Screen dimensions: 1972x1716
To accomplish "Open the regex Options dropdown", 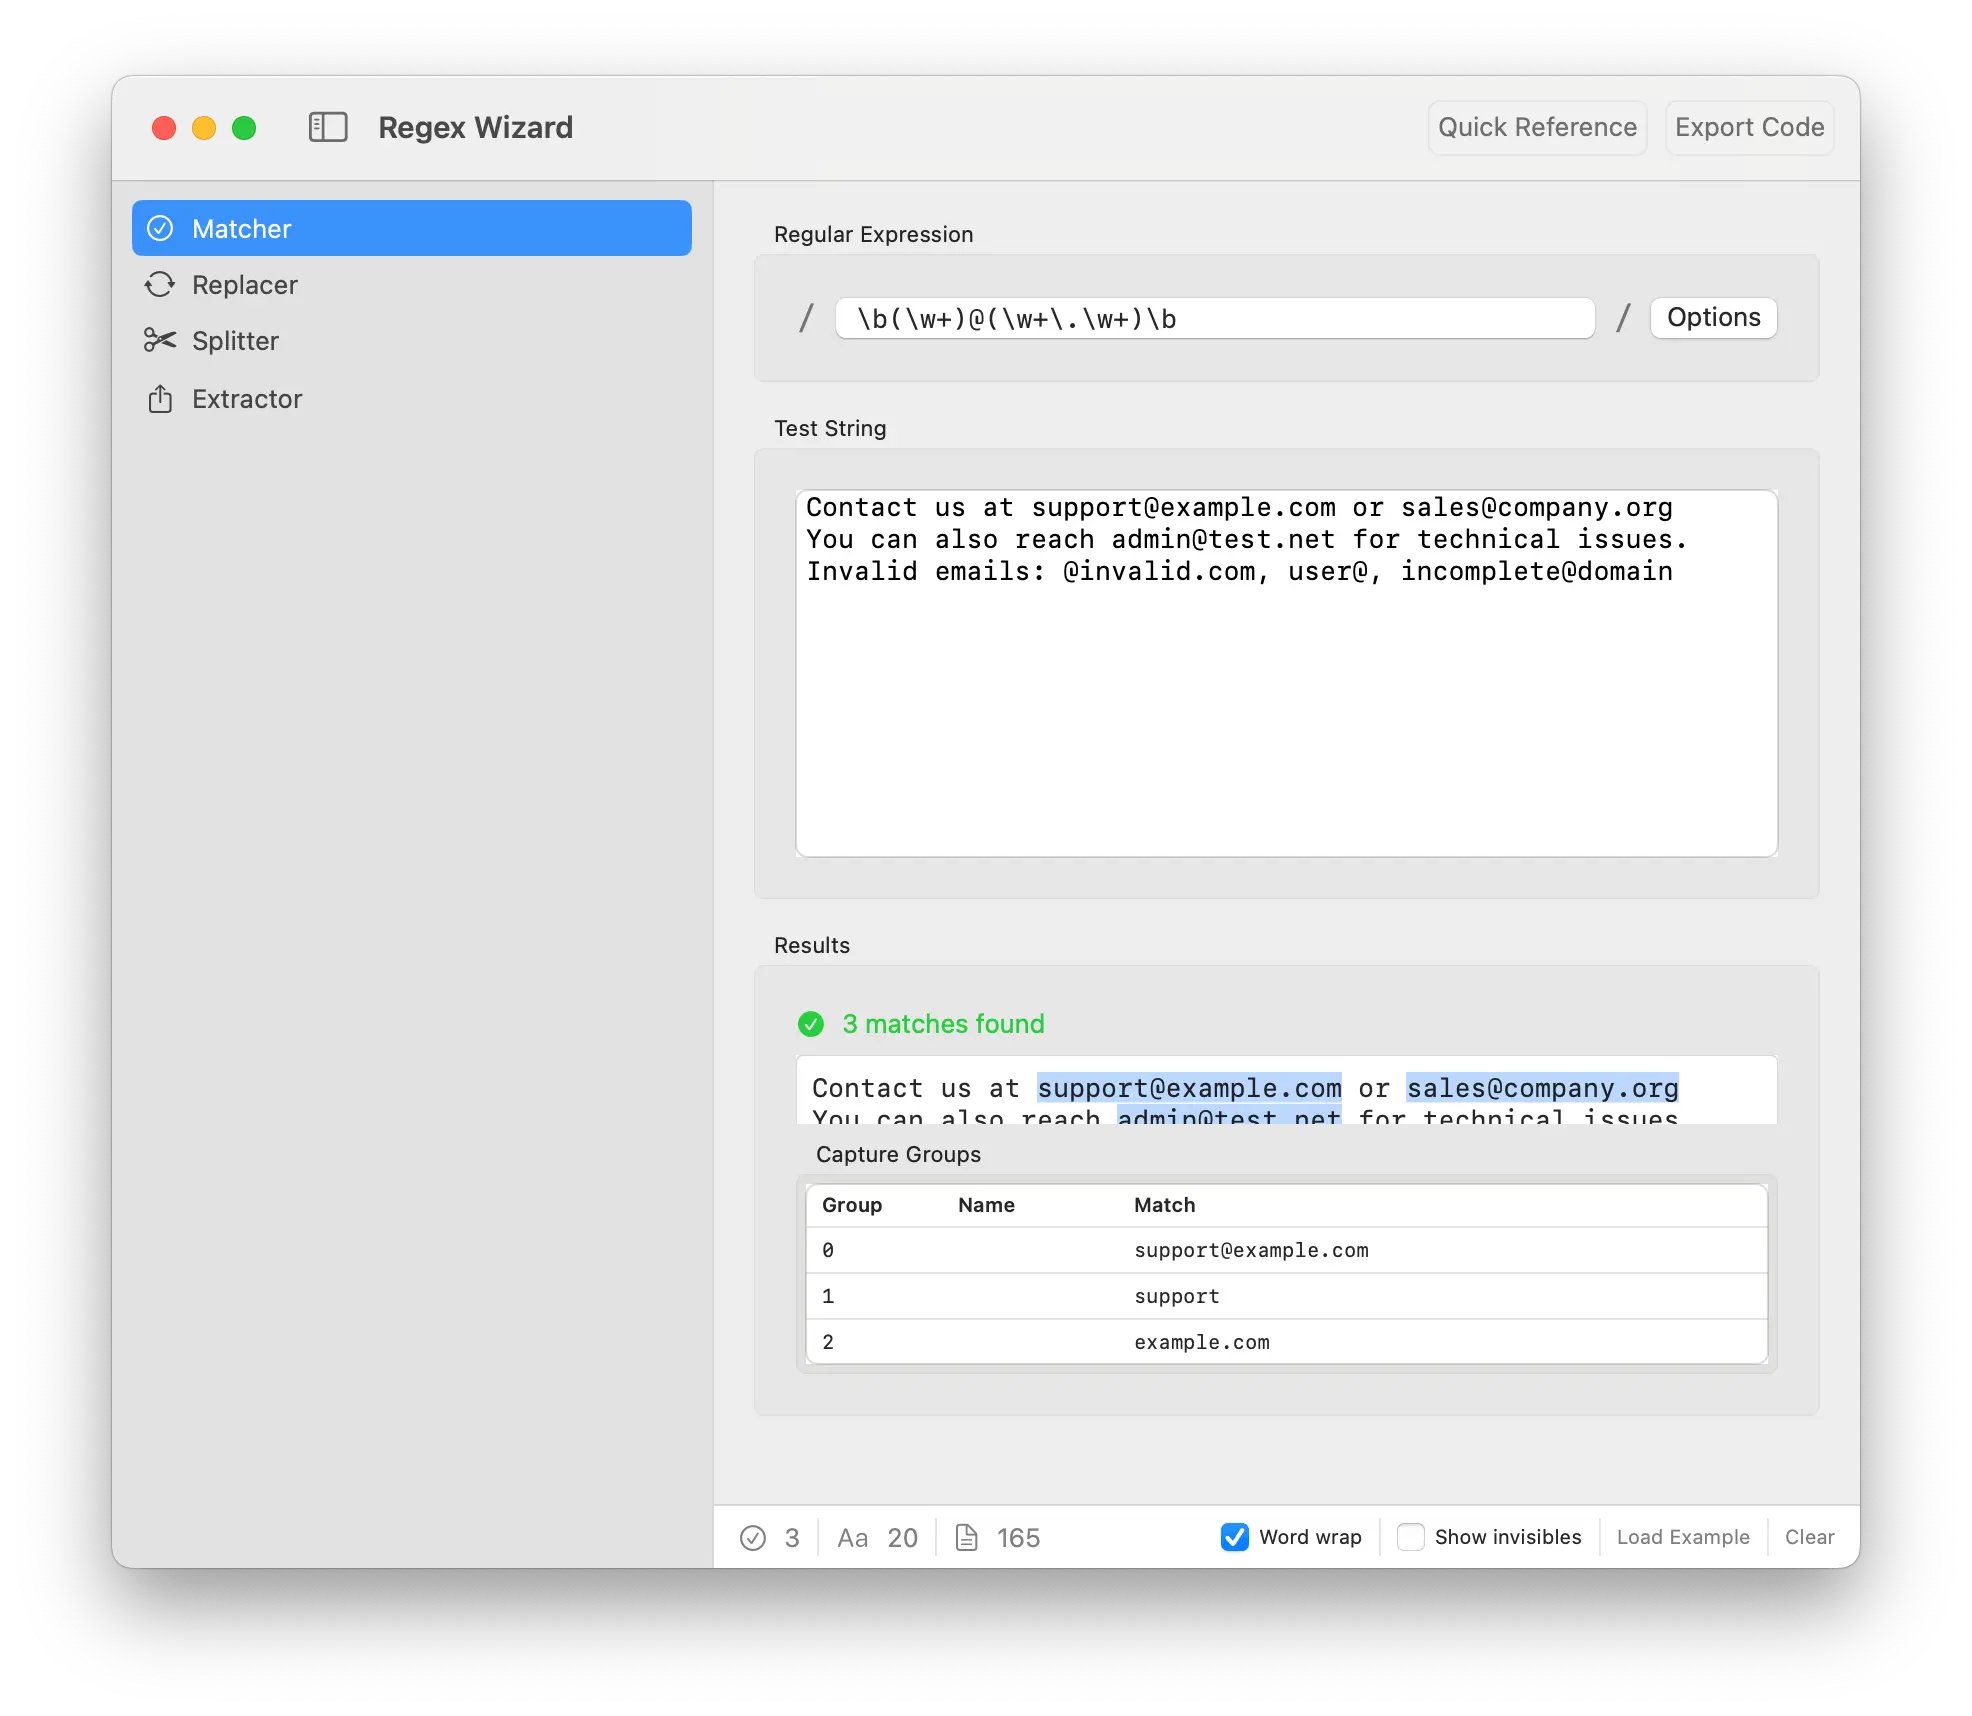I will [1713, 318].
